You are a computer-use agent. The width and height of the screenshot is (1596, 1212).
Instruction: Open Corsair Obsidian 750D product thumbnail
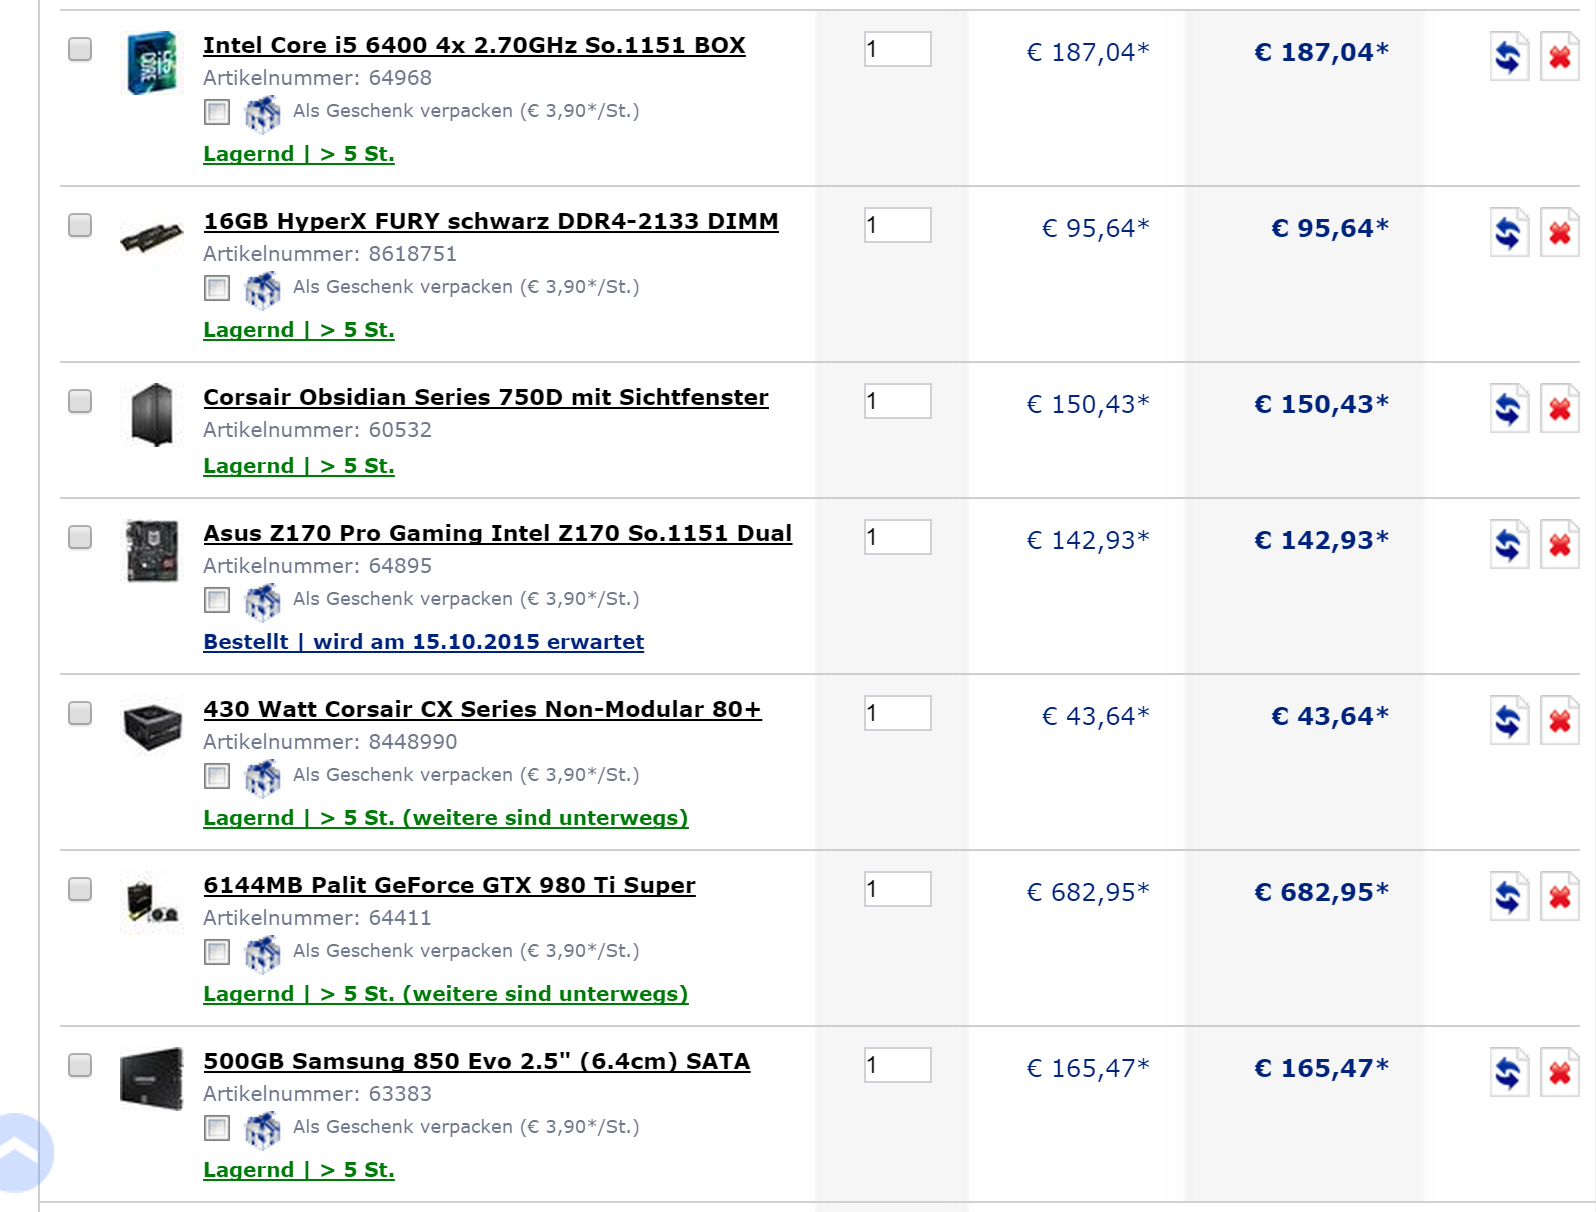click(152, 414)
